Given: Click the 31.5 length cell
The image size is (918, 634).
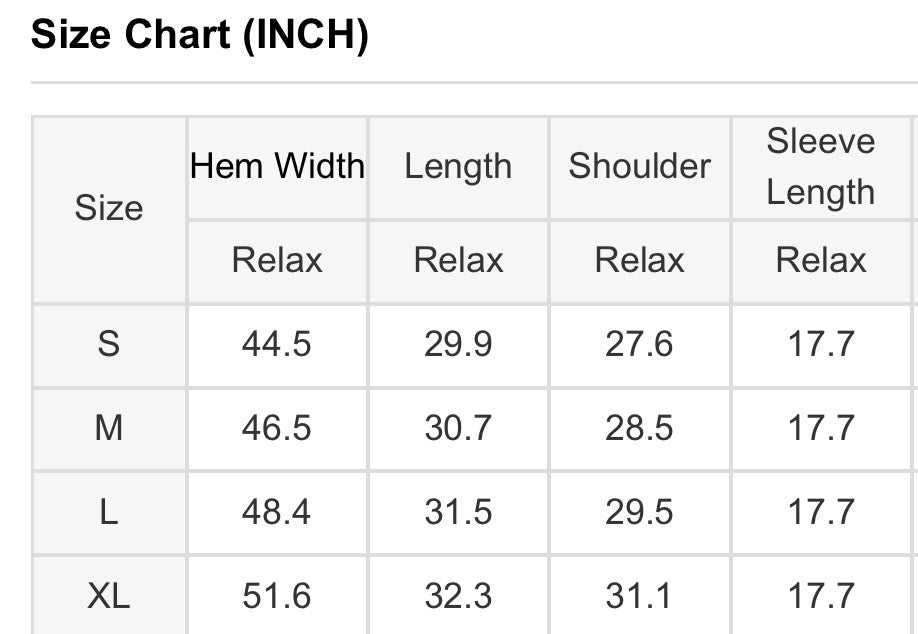Looking at the screenshot, I should [458, 512].
